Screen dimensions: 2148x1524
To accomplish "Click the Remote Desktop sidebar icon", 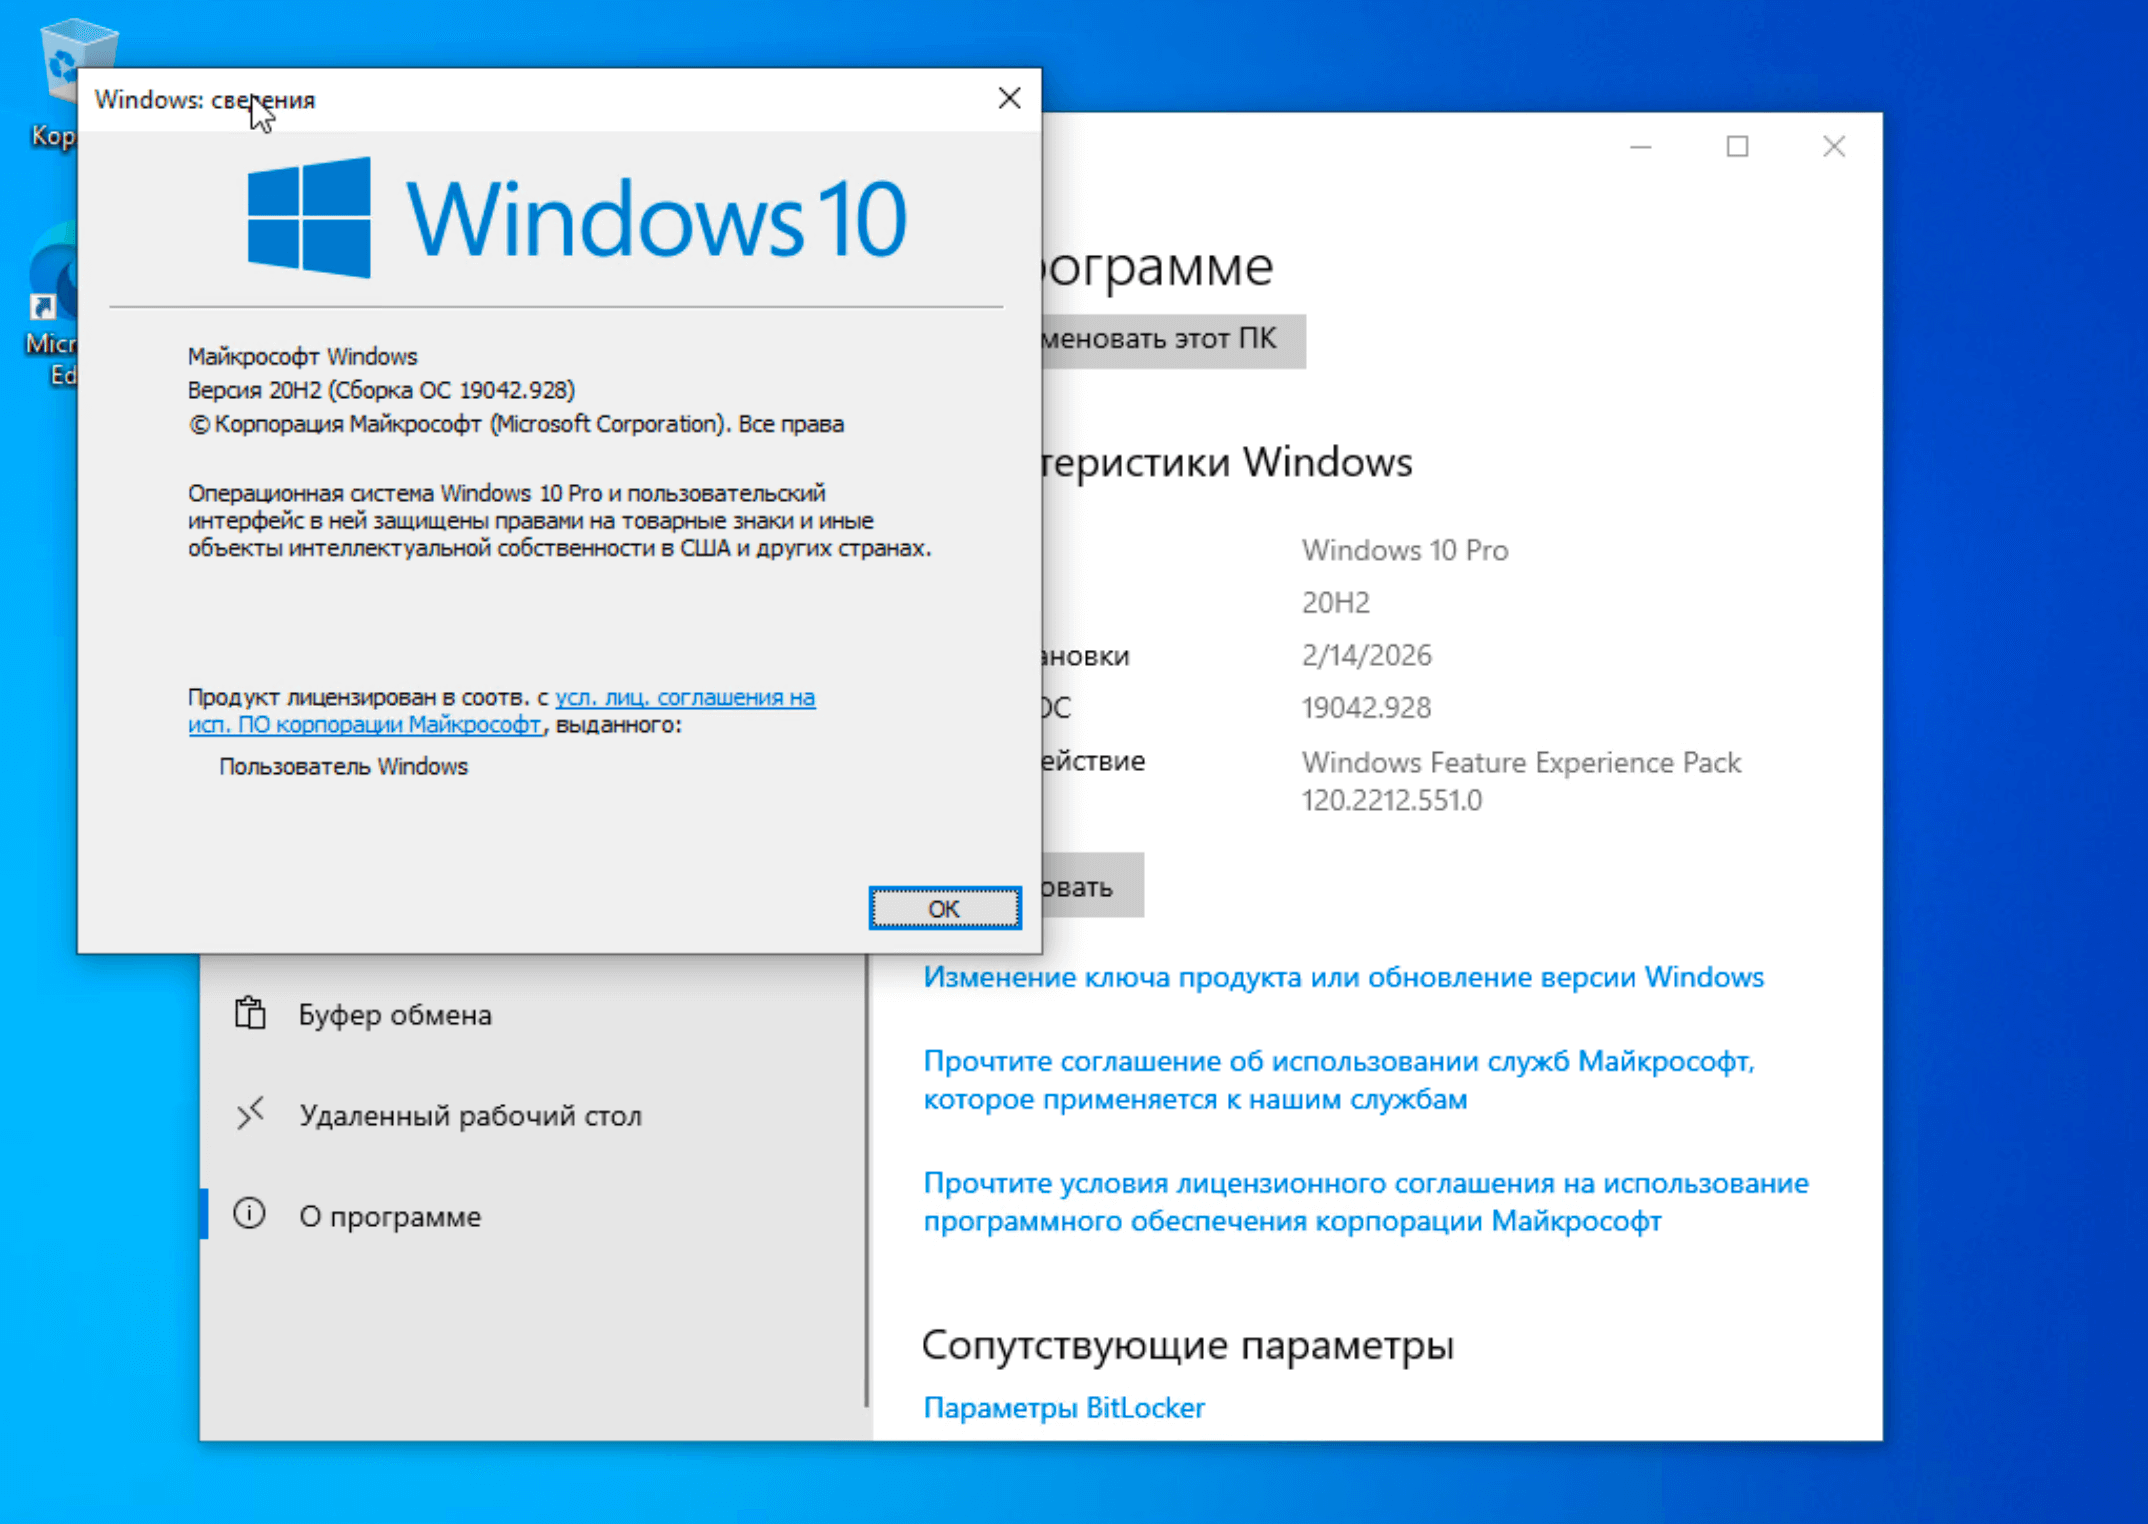I will 250,1114.
